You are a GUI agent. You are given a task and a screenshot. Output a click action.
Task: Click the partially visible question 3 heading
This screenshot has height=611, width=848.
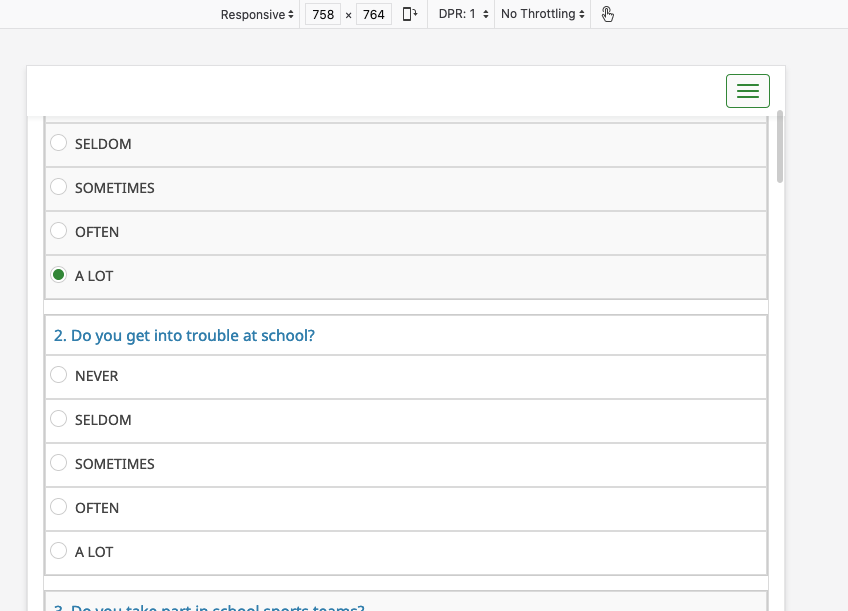point(209,606)
